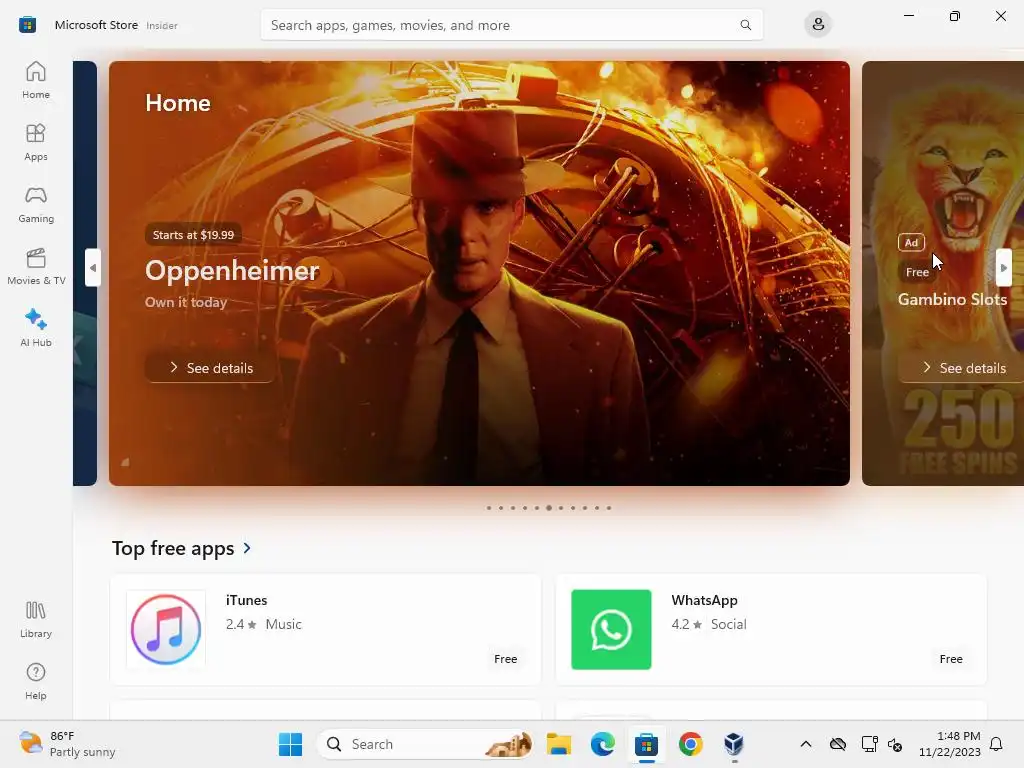Open the Windows Start menu
Screen dimensions: 1024x768
[290, 744]
